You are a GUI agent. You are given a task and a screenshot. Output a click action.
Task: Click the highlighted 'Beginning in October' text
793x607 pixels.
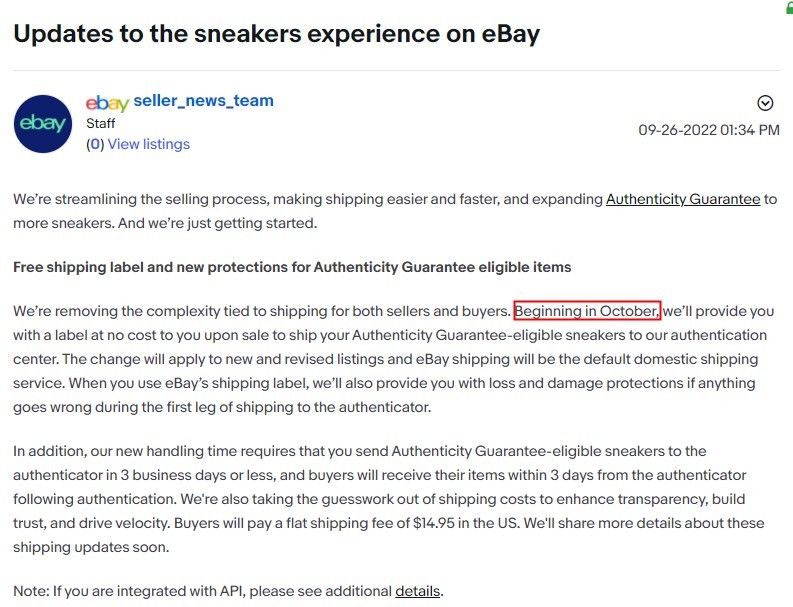click(587, 311)
